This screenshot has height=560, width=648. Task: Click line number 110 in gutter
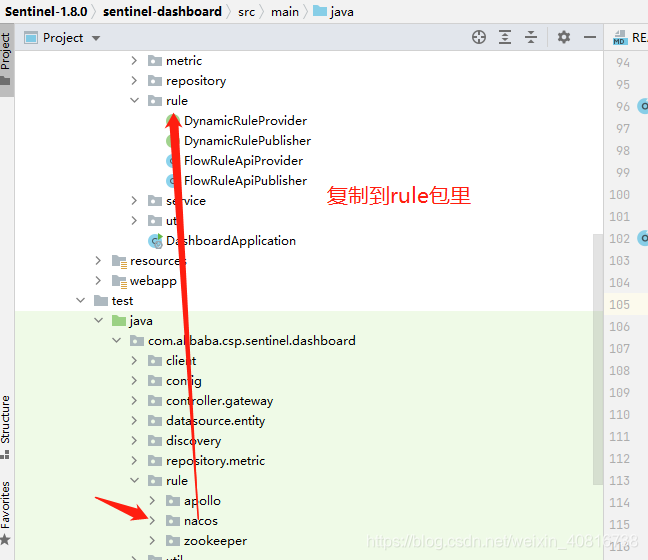pyautogui.click(x=619, y=415)
